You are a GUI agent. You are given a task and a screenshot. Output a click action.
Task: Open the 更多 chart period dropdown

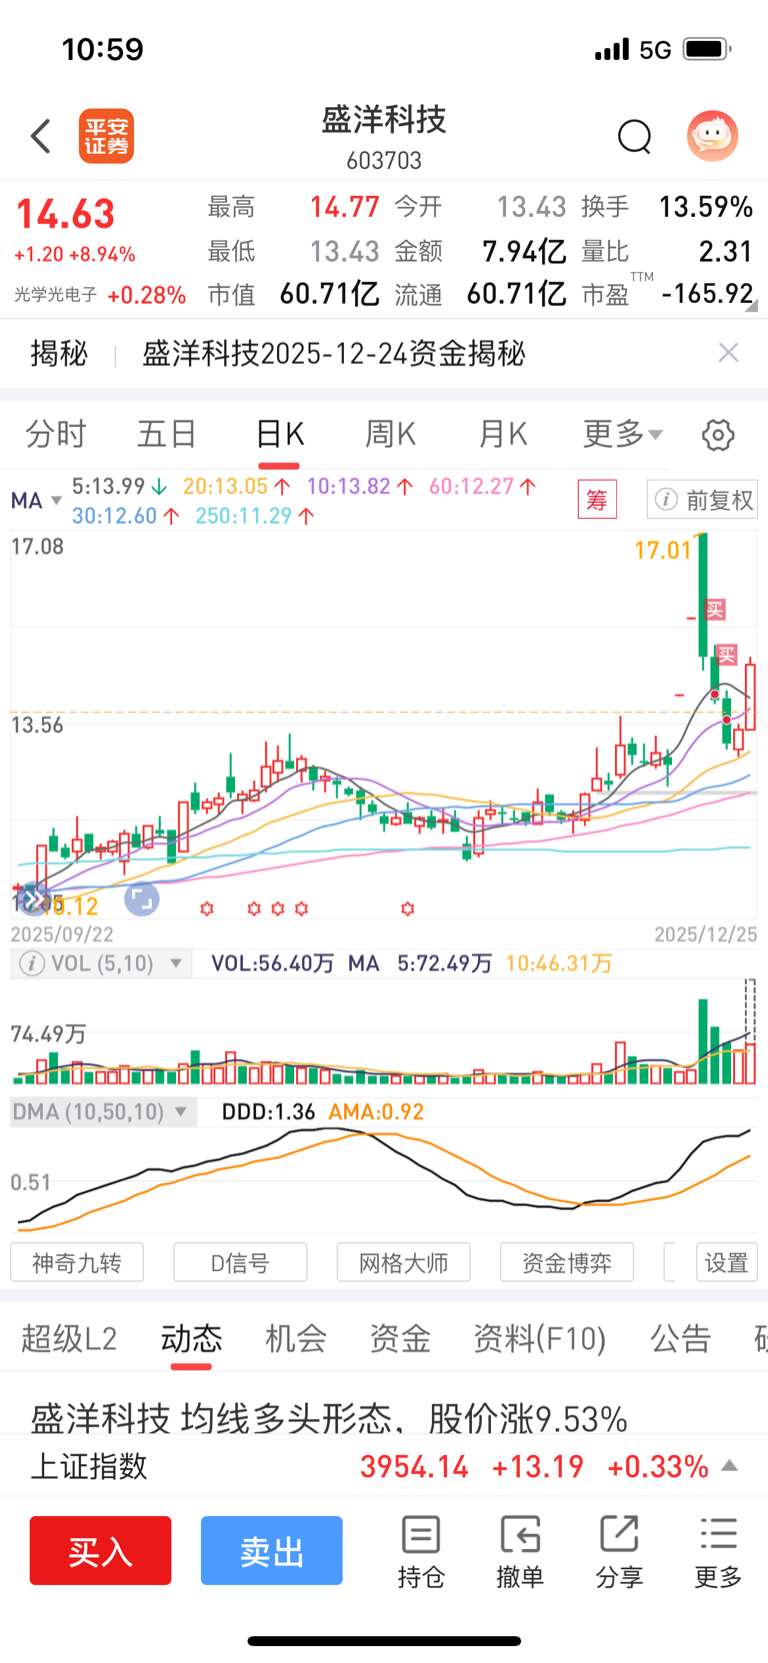coord(622,434)
